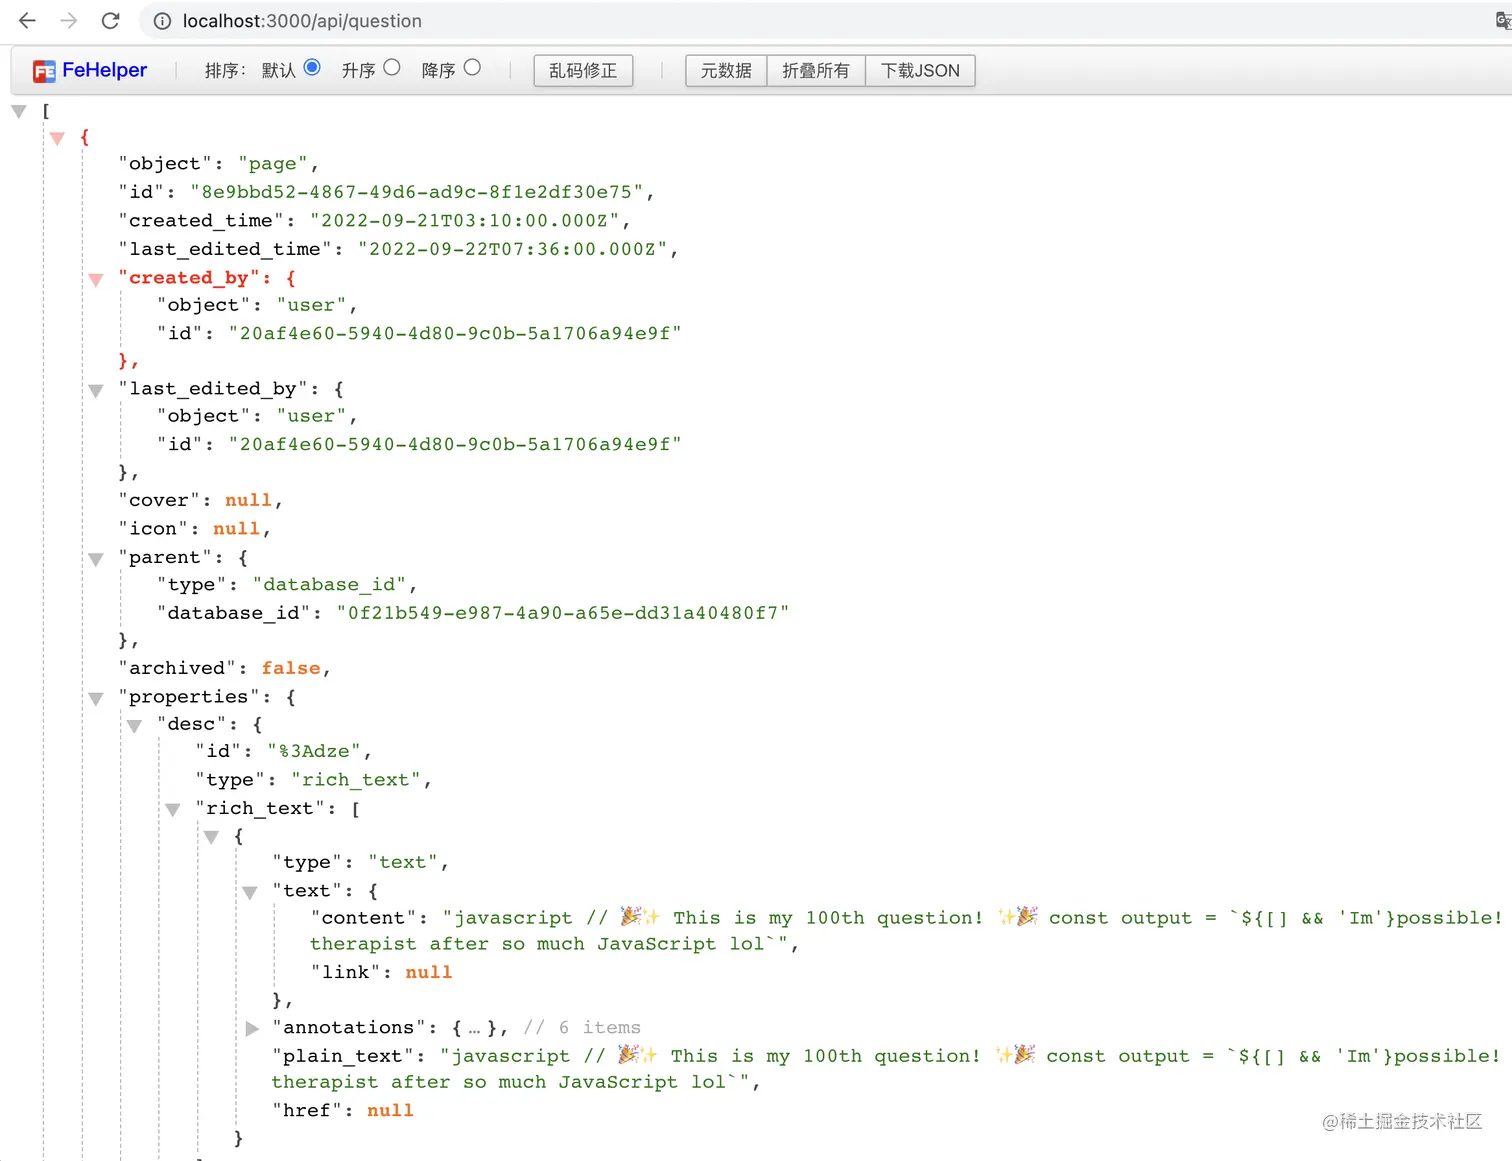This screenshot has width=1512, height=1161.
Task: Select the 降序 sort radio button
Action: point(472,67)
